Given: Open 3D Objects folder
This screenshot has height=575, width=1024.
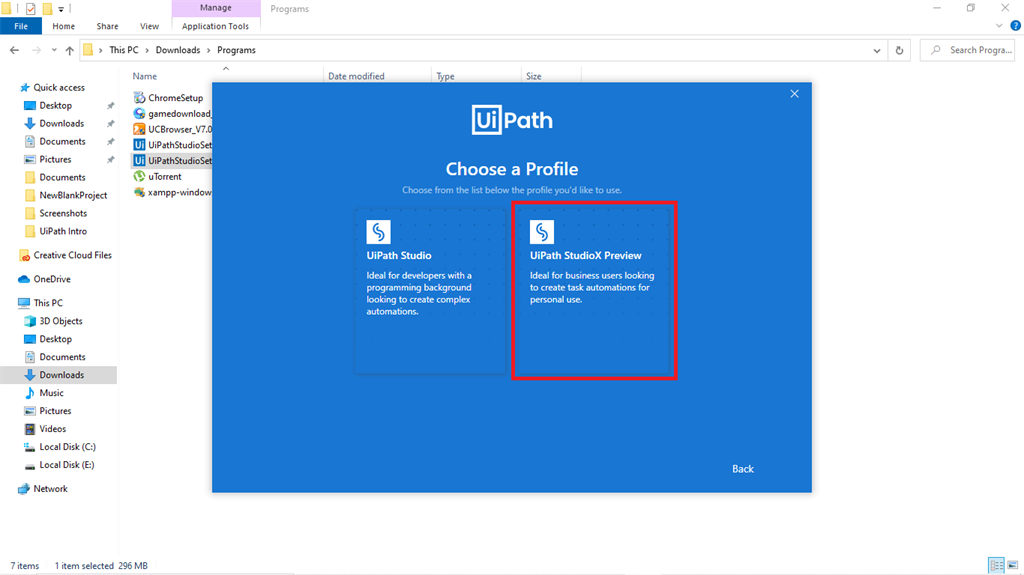Looking at the screenshot, I should pyautogui.click(x=61, y=321).
